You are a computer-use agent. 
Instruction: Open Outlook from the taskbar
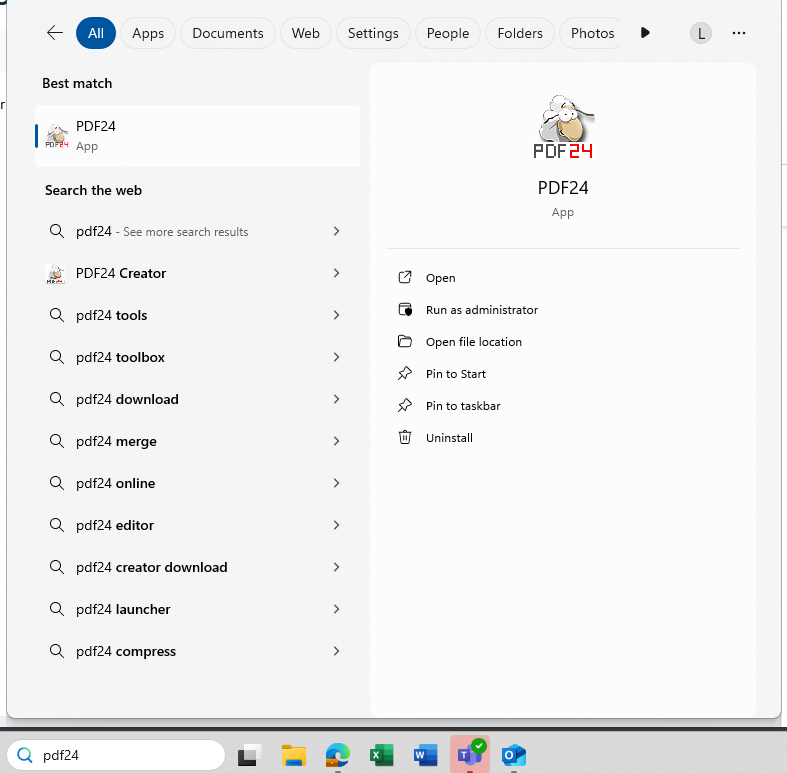pos(514,755)
